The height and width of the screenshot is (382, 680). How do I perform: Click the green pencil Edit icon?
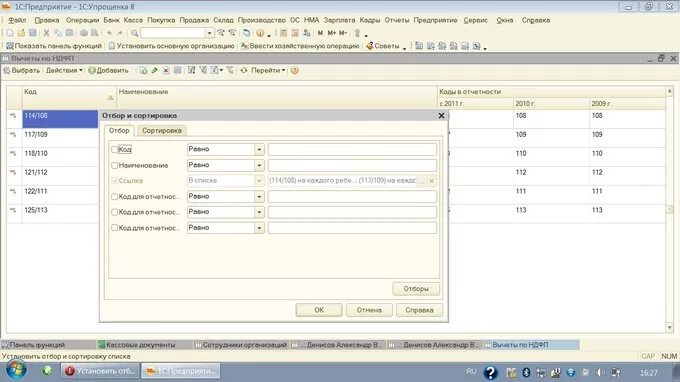[x=154, y=70]
